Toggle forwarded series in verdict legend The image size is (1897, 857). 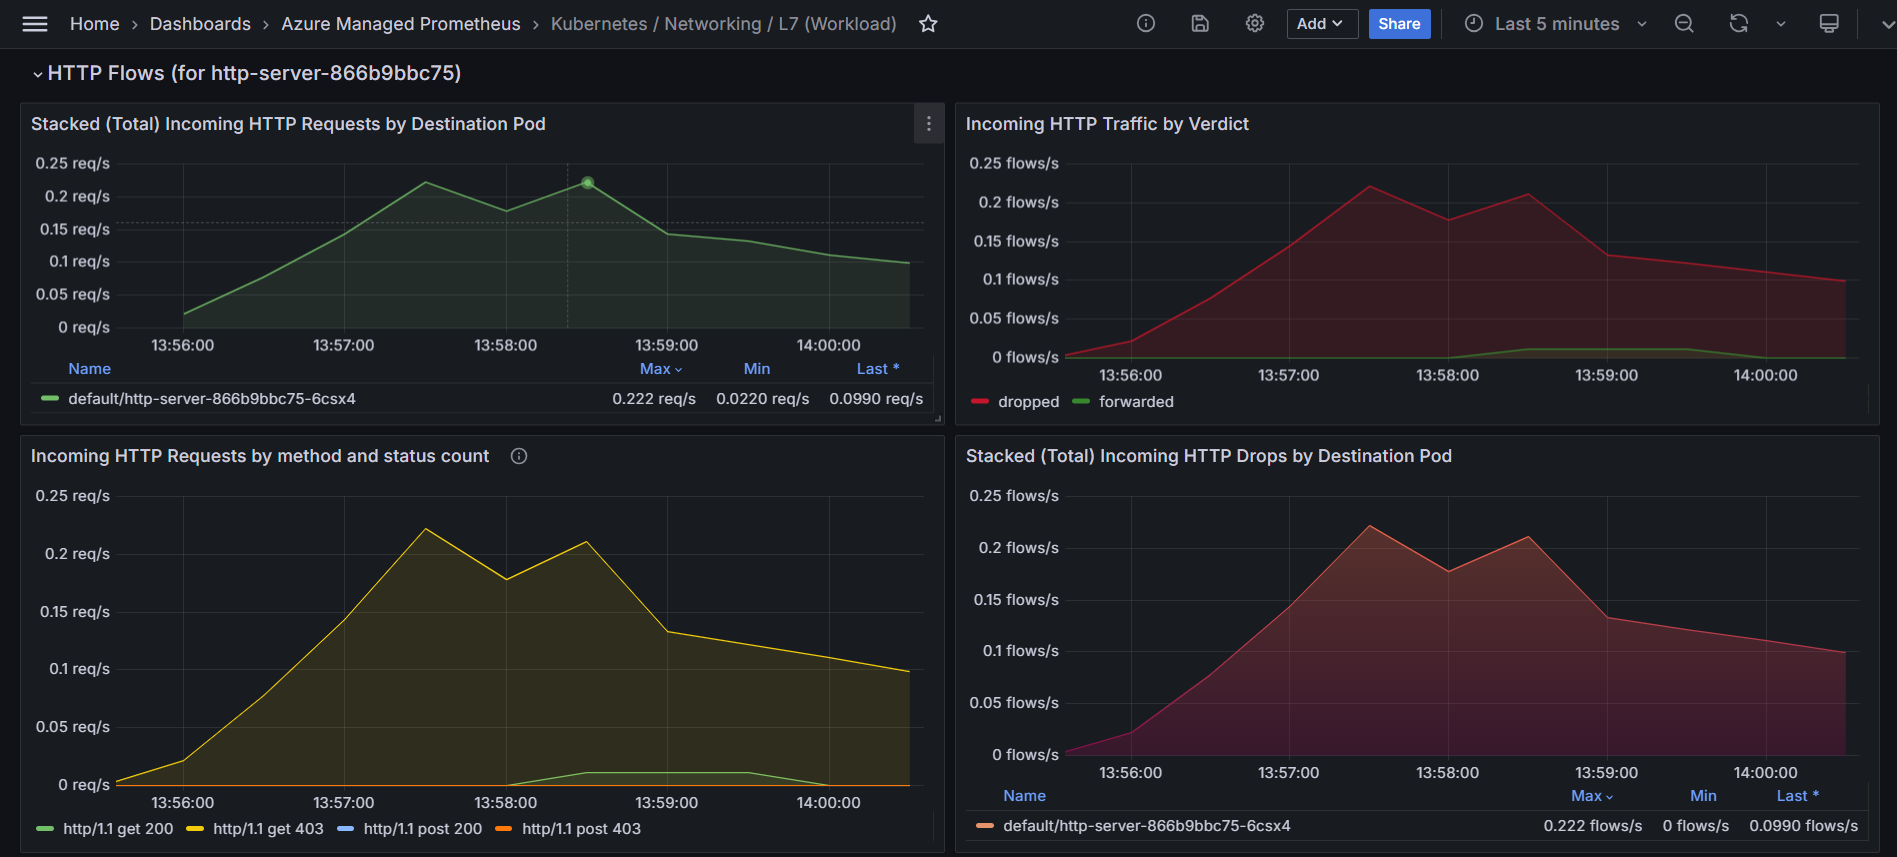click(1136, 402)
